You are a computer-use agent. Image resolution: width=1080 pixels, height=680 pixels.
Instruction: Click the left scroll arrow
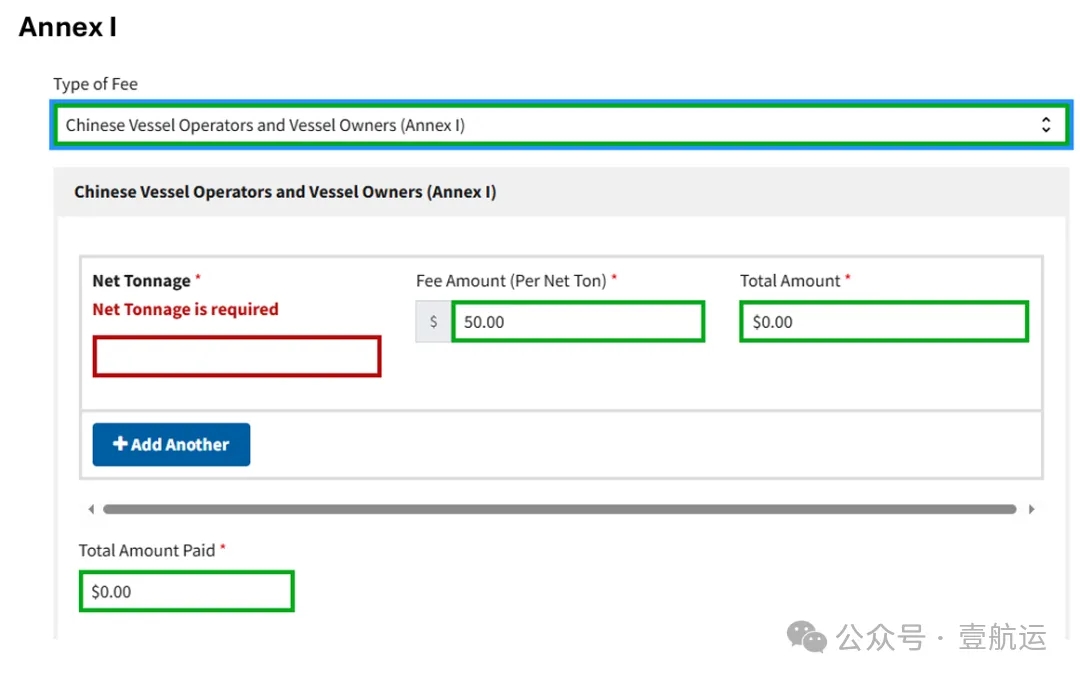point(91,509)
